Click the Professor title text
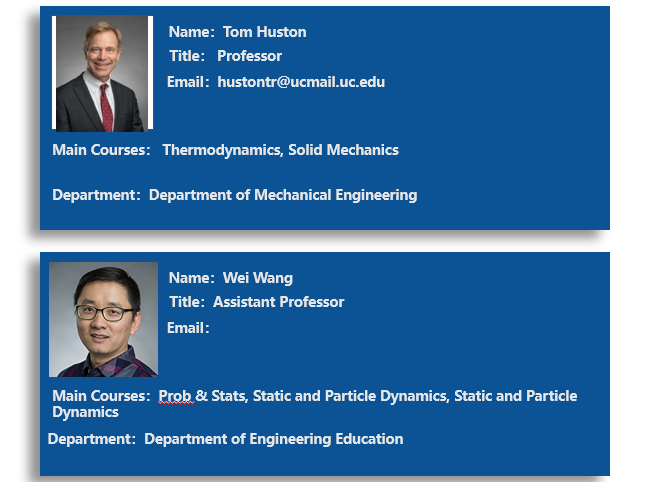 (249, 56)
